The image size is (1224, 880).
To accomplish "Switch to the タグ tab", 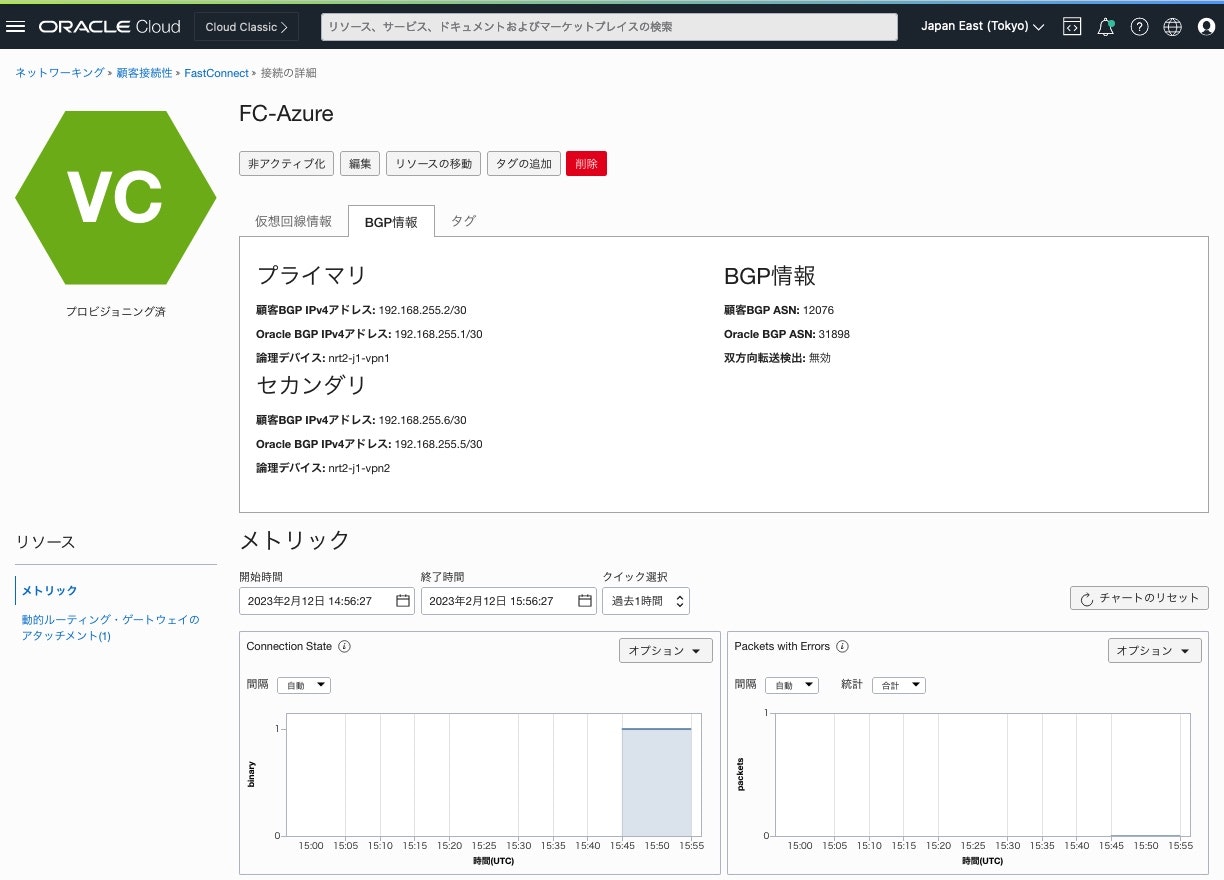I will click(463, 221).
